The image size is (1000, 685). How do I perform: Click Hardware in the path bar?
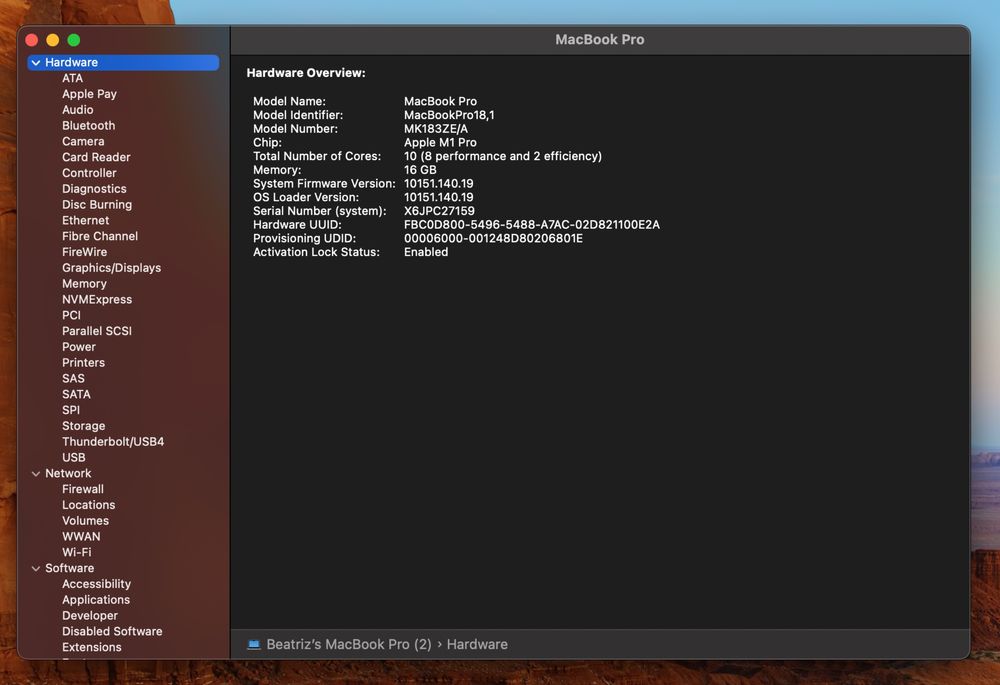(x=477, y=645)
